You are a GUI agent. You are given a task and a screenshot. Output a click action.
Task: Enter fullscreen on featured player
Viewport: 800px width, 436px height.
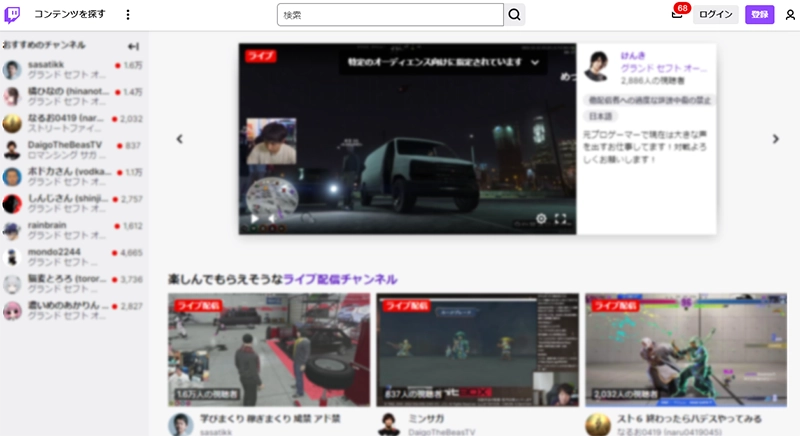pyautogui.click(x=560, y=219)
